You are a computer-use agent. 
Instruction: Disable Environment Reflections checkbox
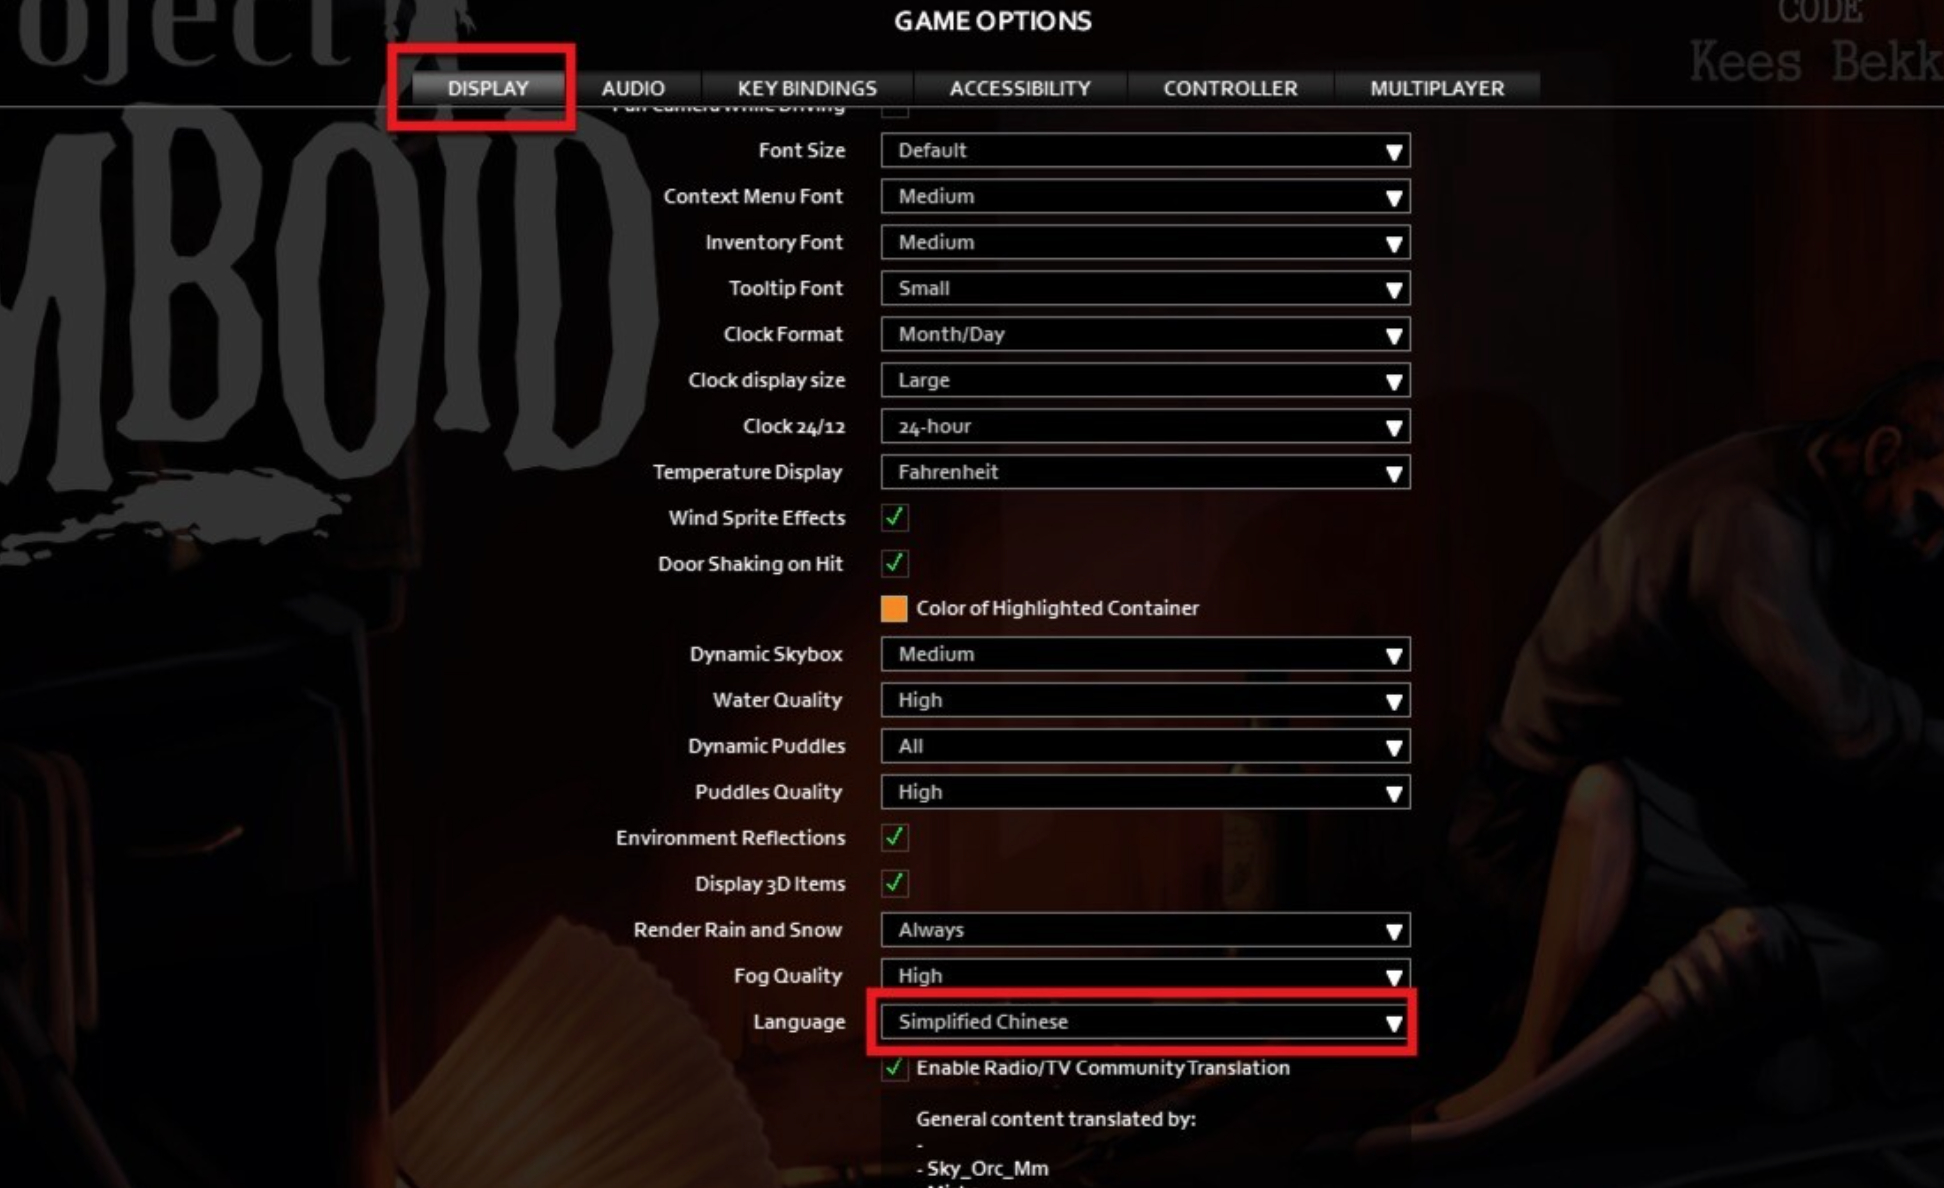[894, 837]
